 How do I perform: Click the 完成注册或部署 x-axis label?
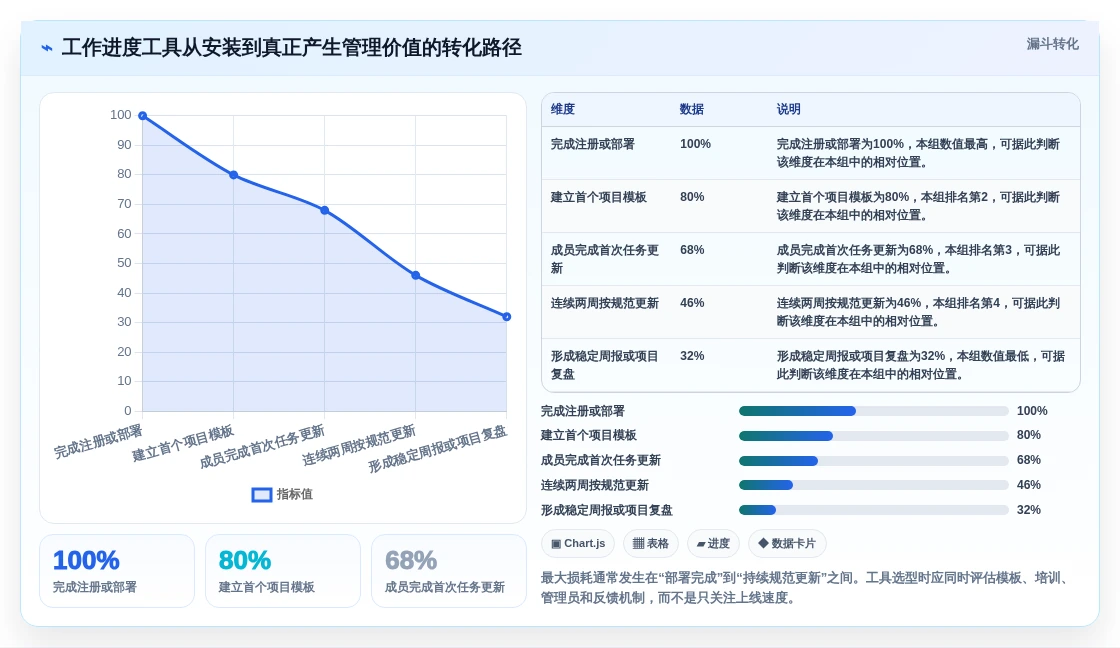pyautogui.click(x=98, y=442)
